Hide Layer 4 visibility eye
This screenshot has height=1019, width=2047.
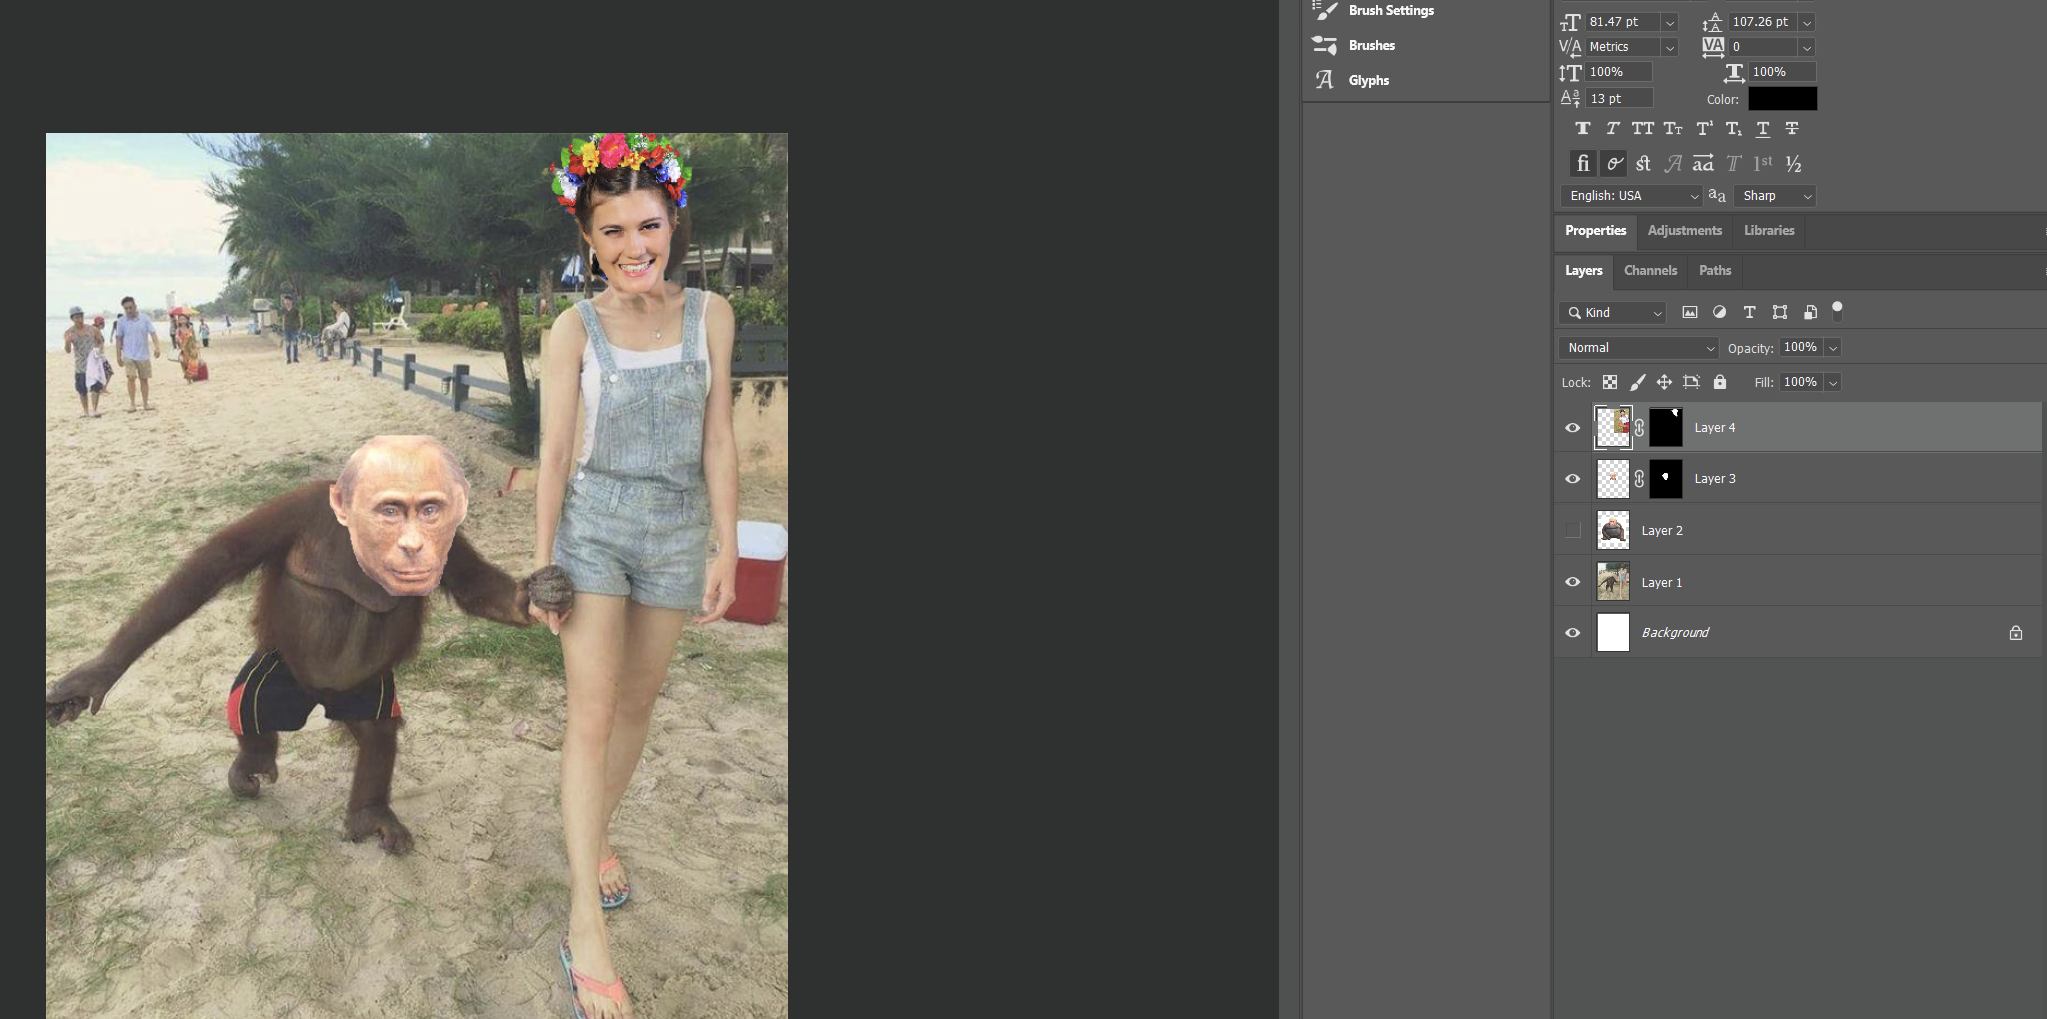click(1573, 428)
